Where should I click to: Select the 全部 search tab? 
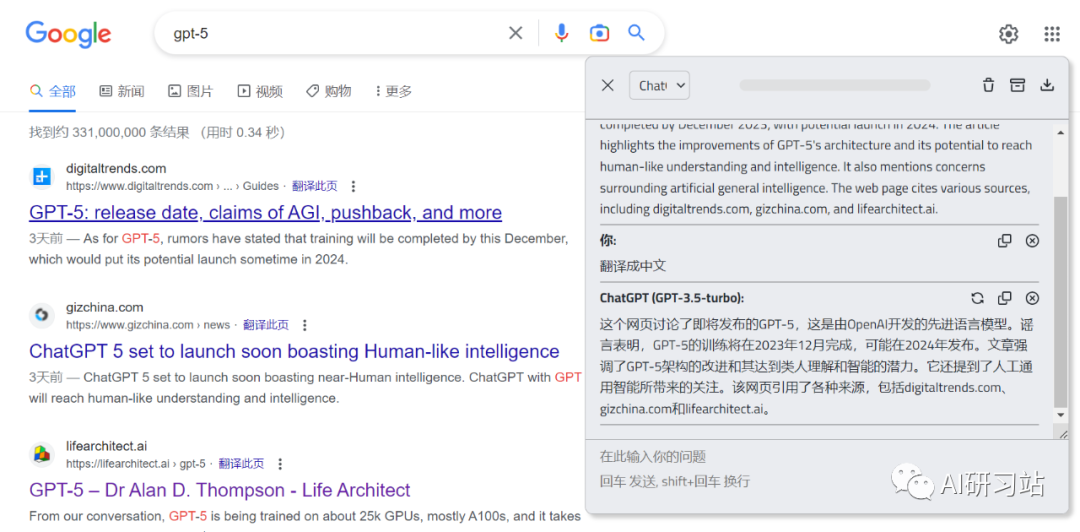pos(52,91)
